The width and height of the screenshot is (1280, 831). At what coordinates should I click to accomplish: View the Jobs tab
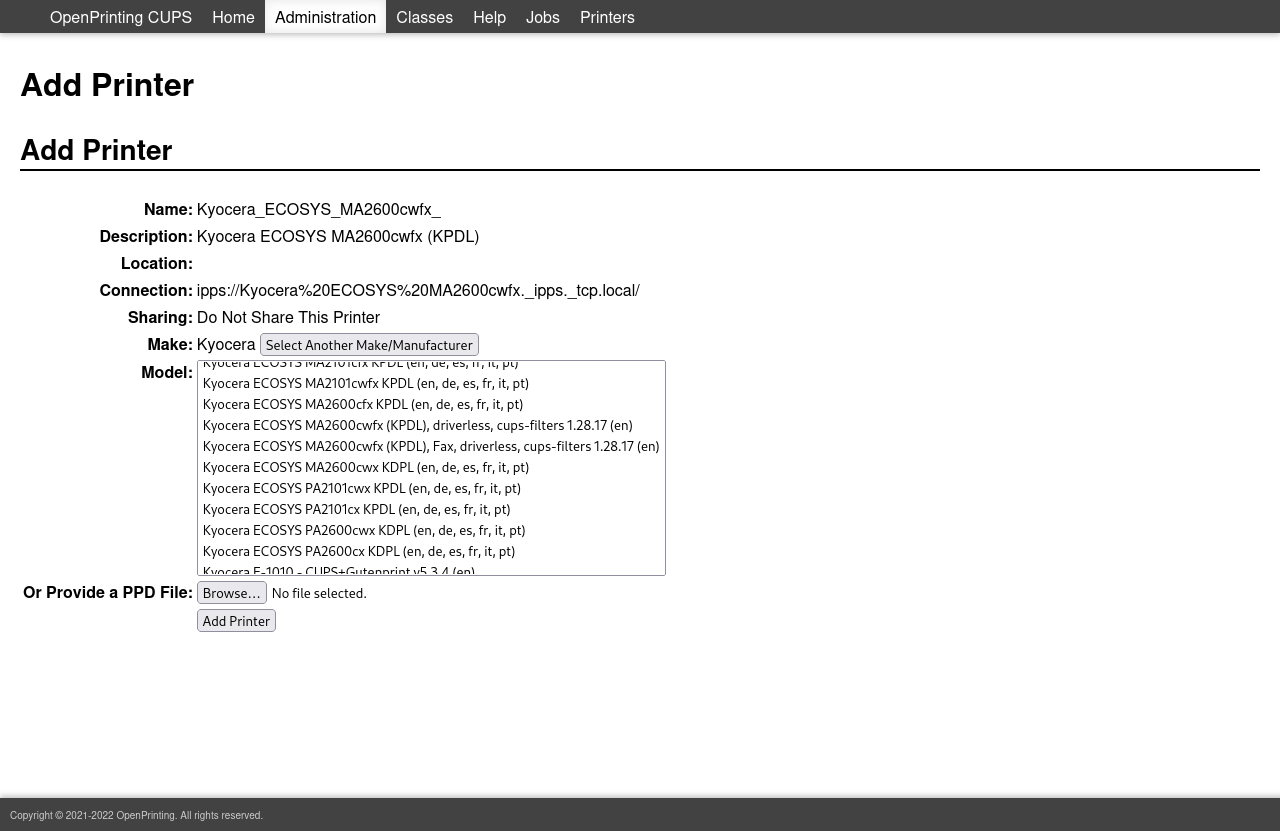pos(542,17)
